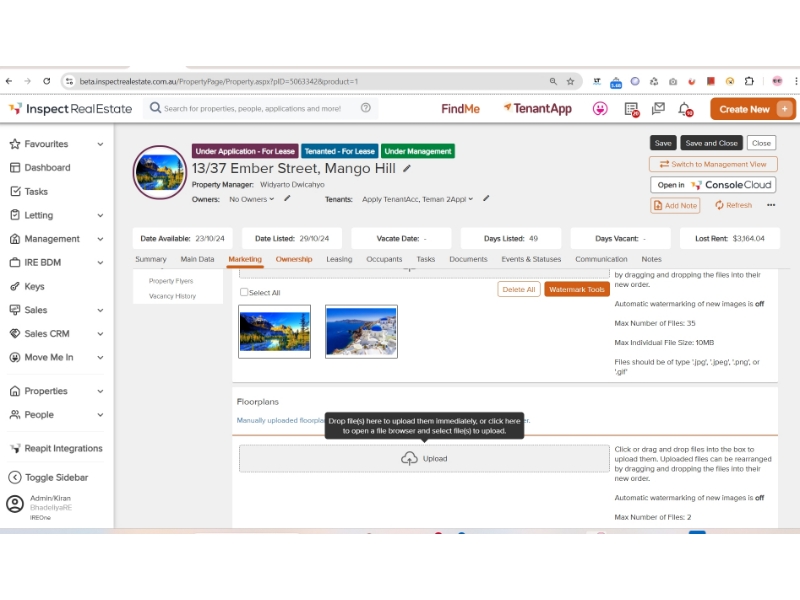Viewport: 800px width, 600px height.
Task: Open the three-dots more options menu
Action: [771, 205]
